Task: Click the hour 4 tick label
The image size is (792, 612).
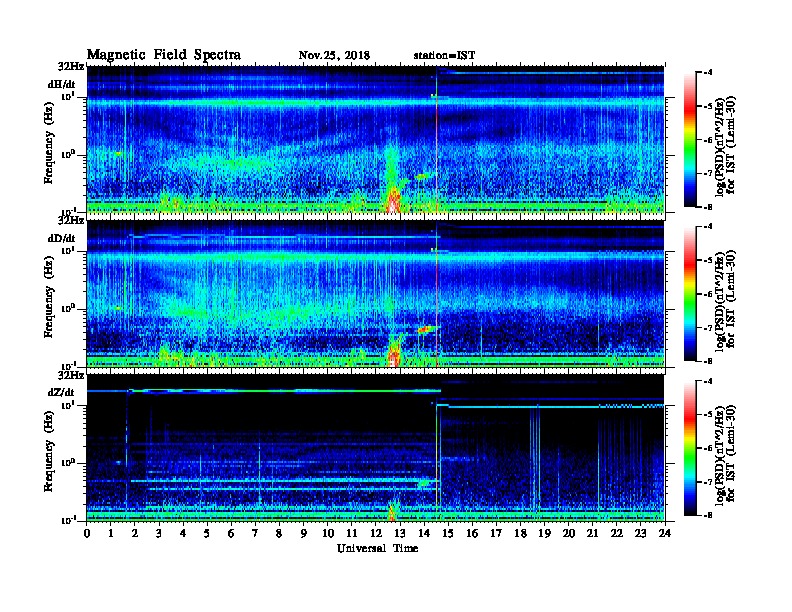Action: [183, 534]
